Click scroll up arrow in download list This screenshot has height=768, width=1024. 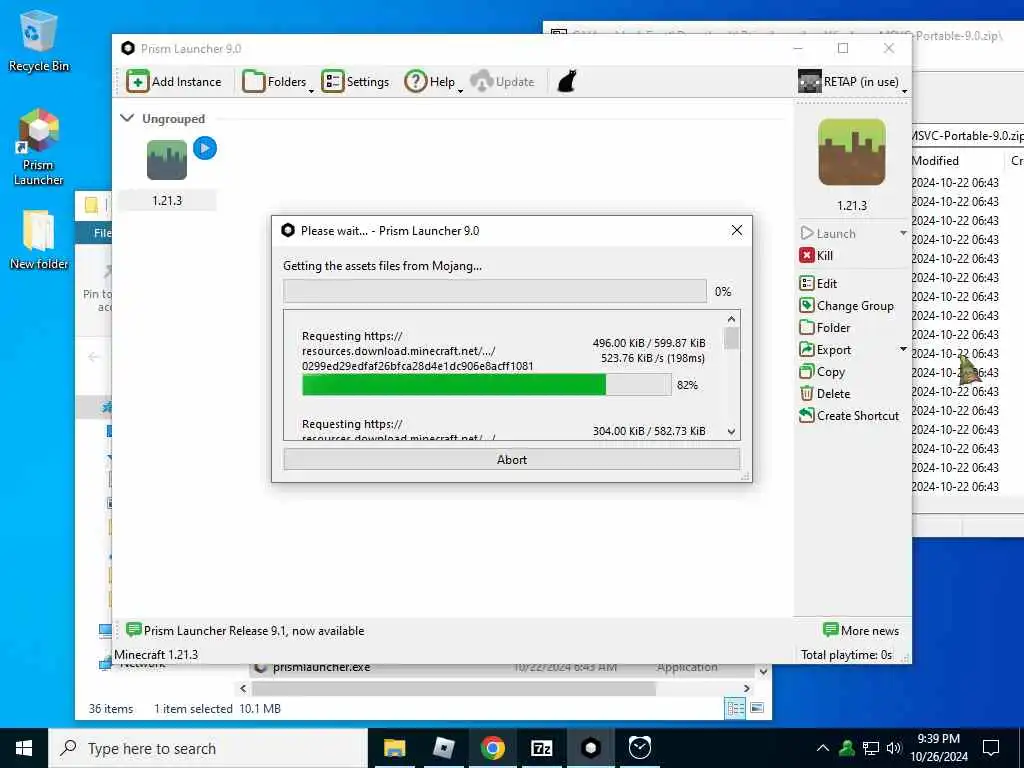731,319
